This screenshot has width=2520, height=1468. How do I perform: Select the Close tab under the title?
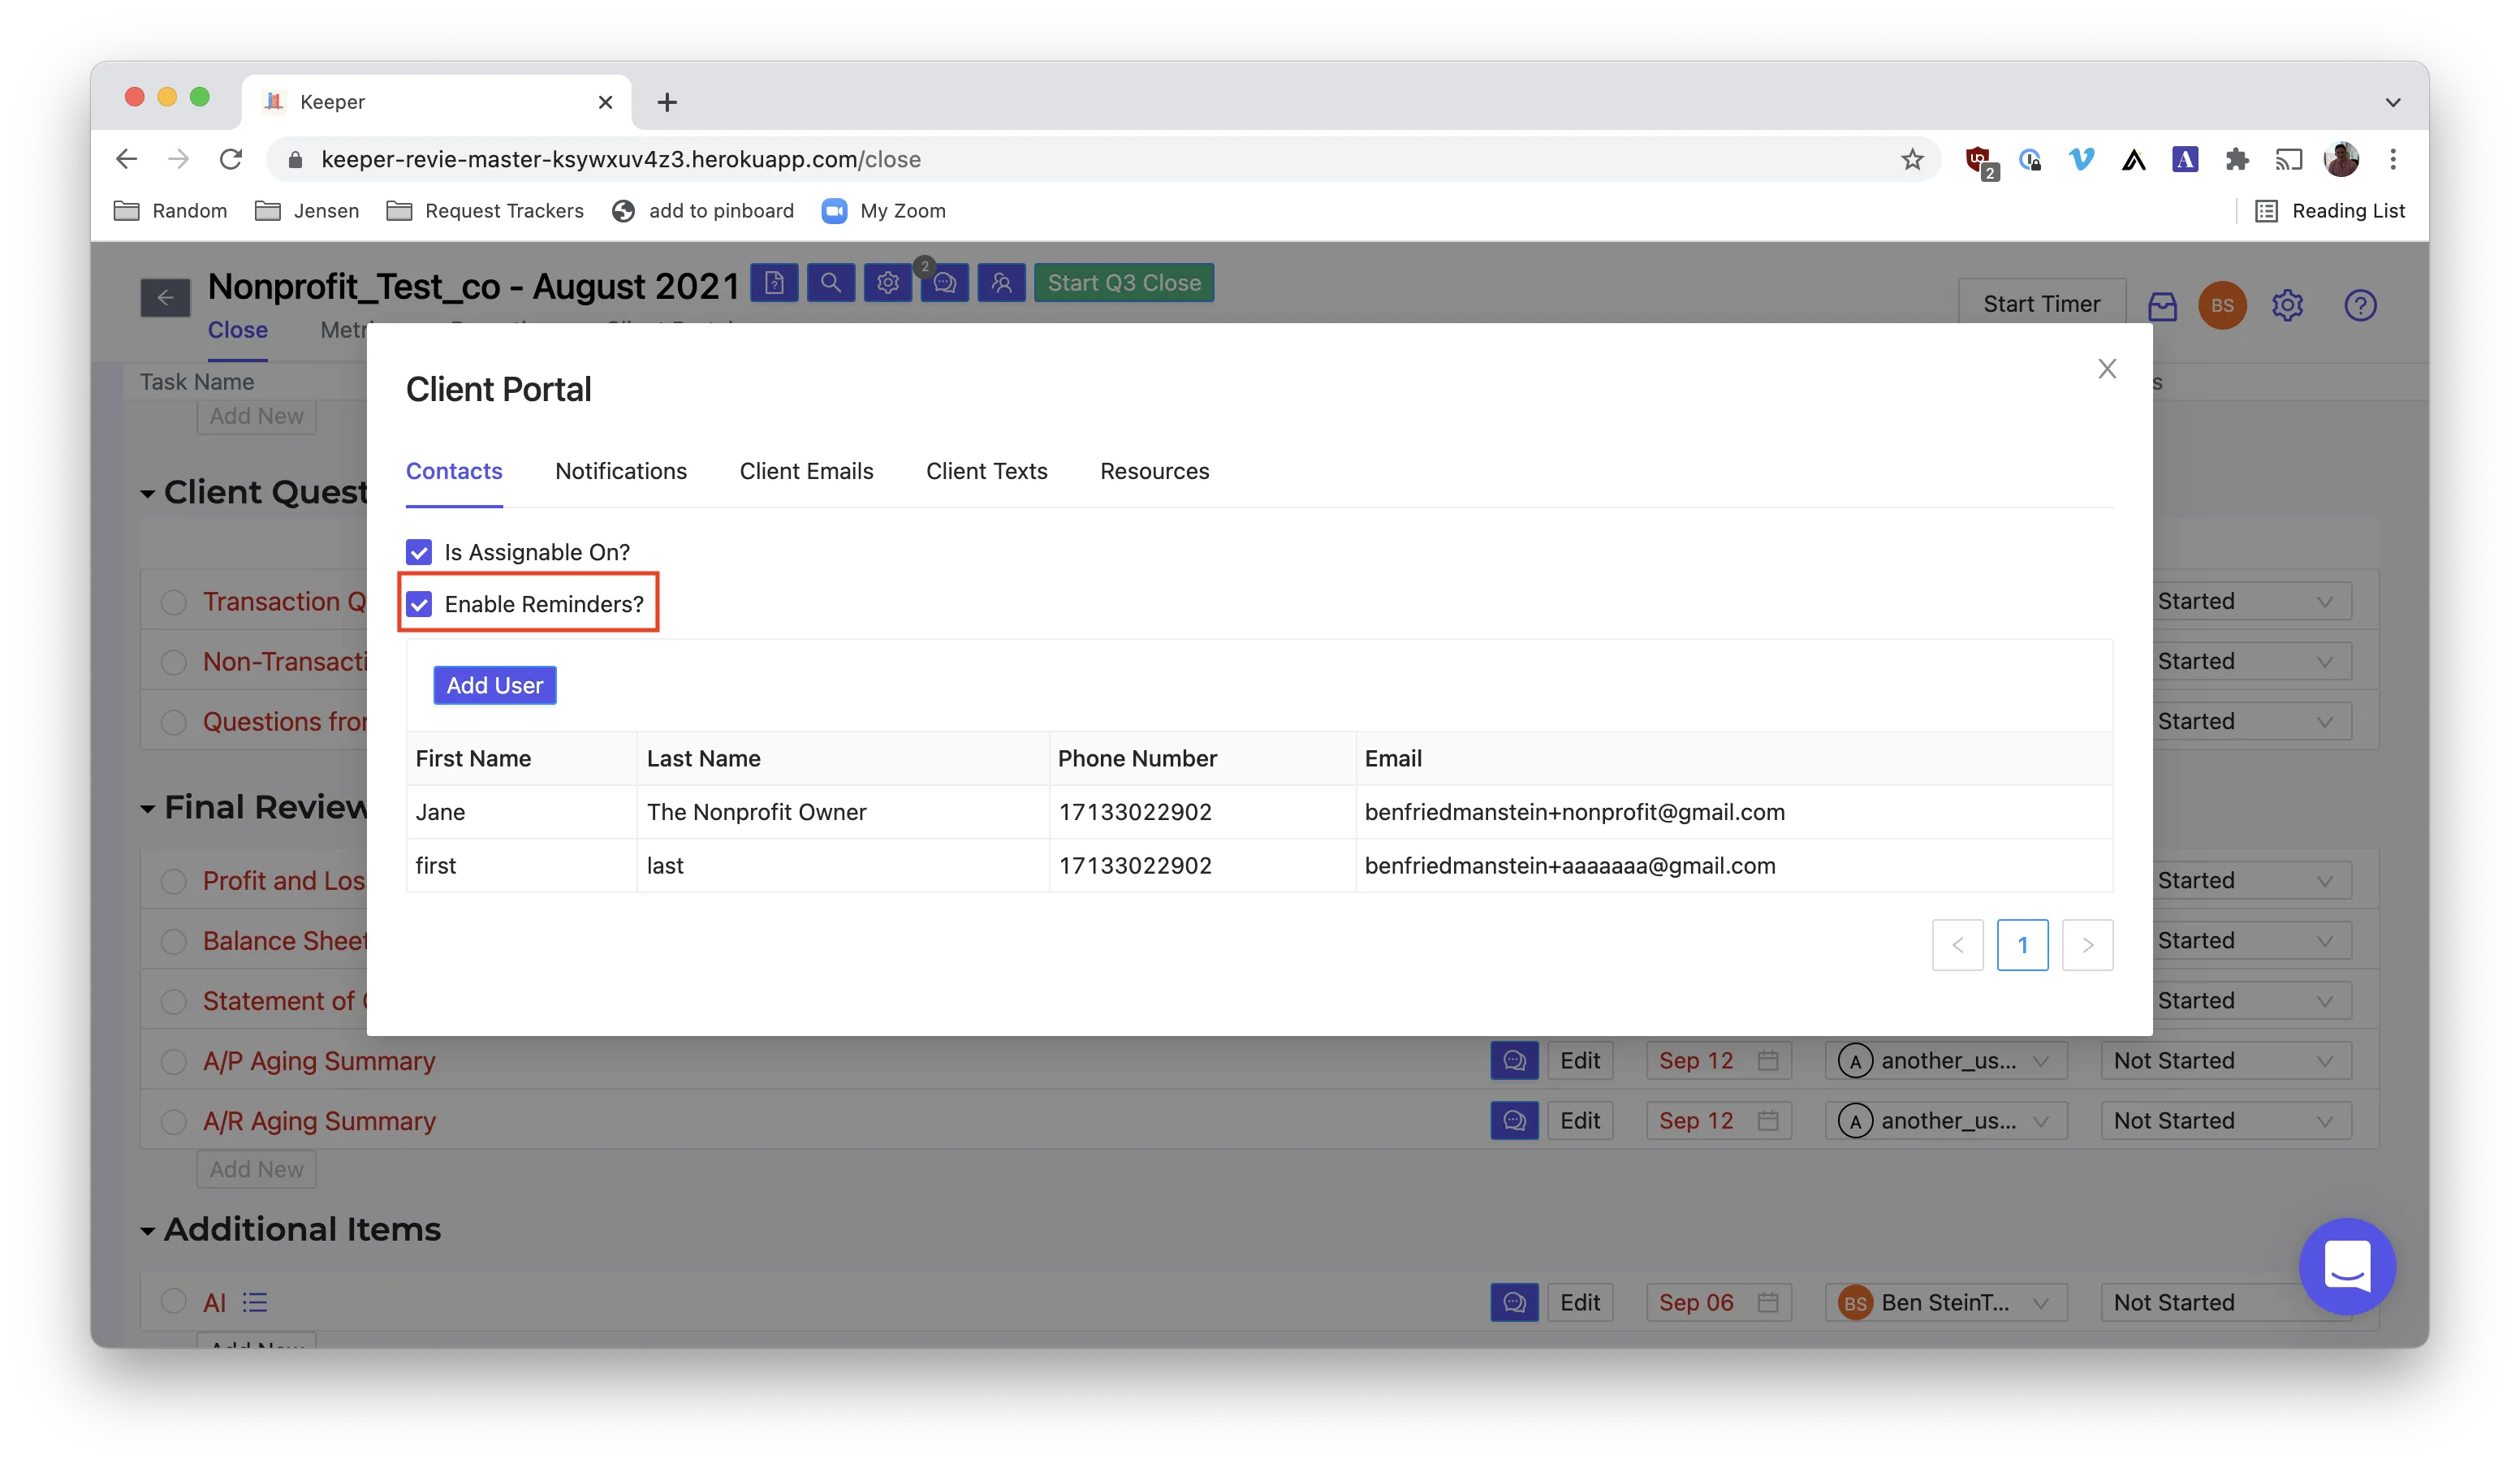[238, 330]
